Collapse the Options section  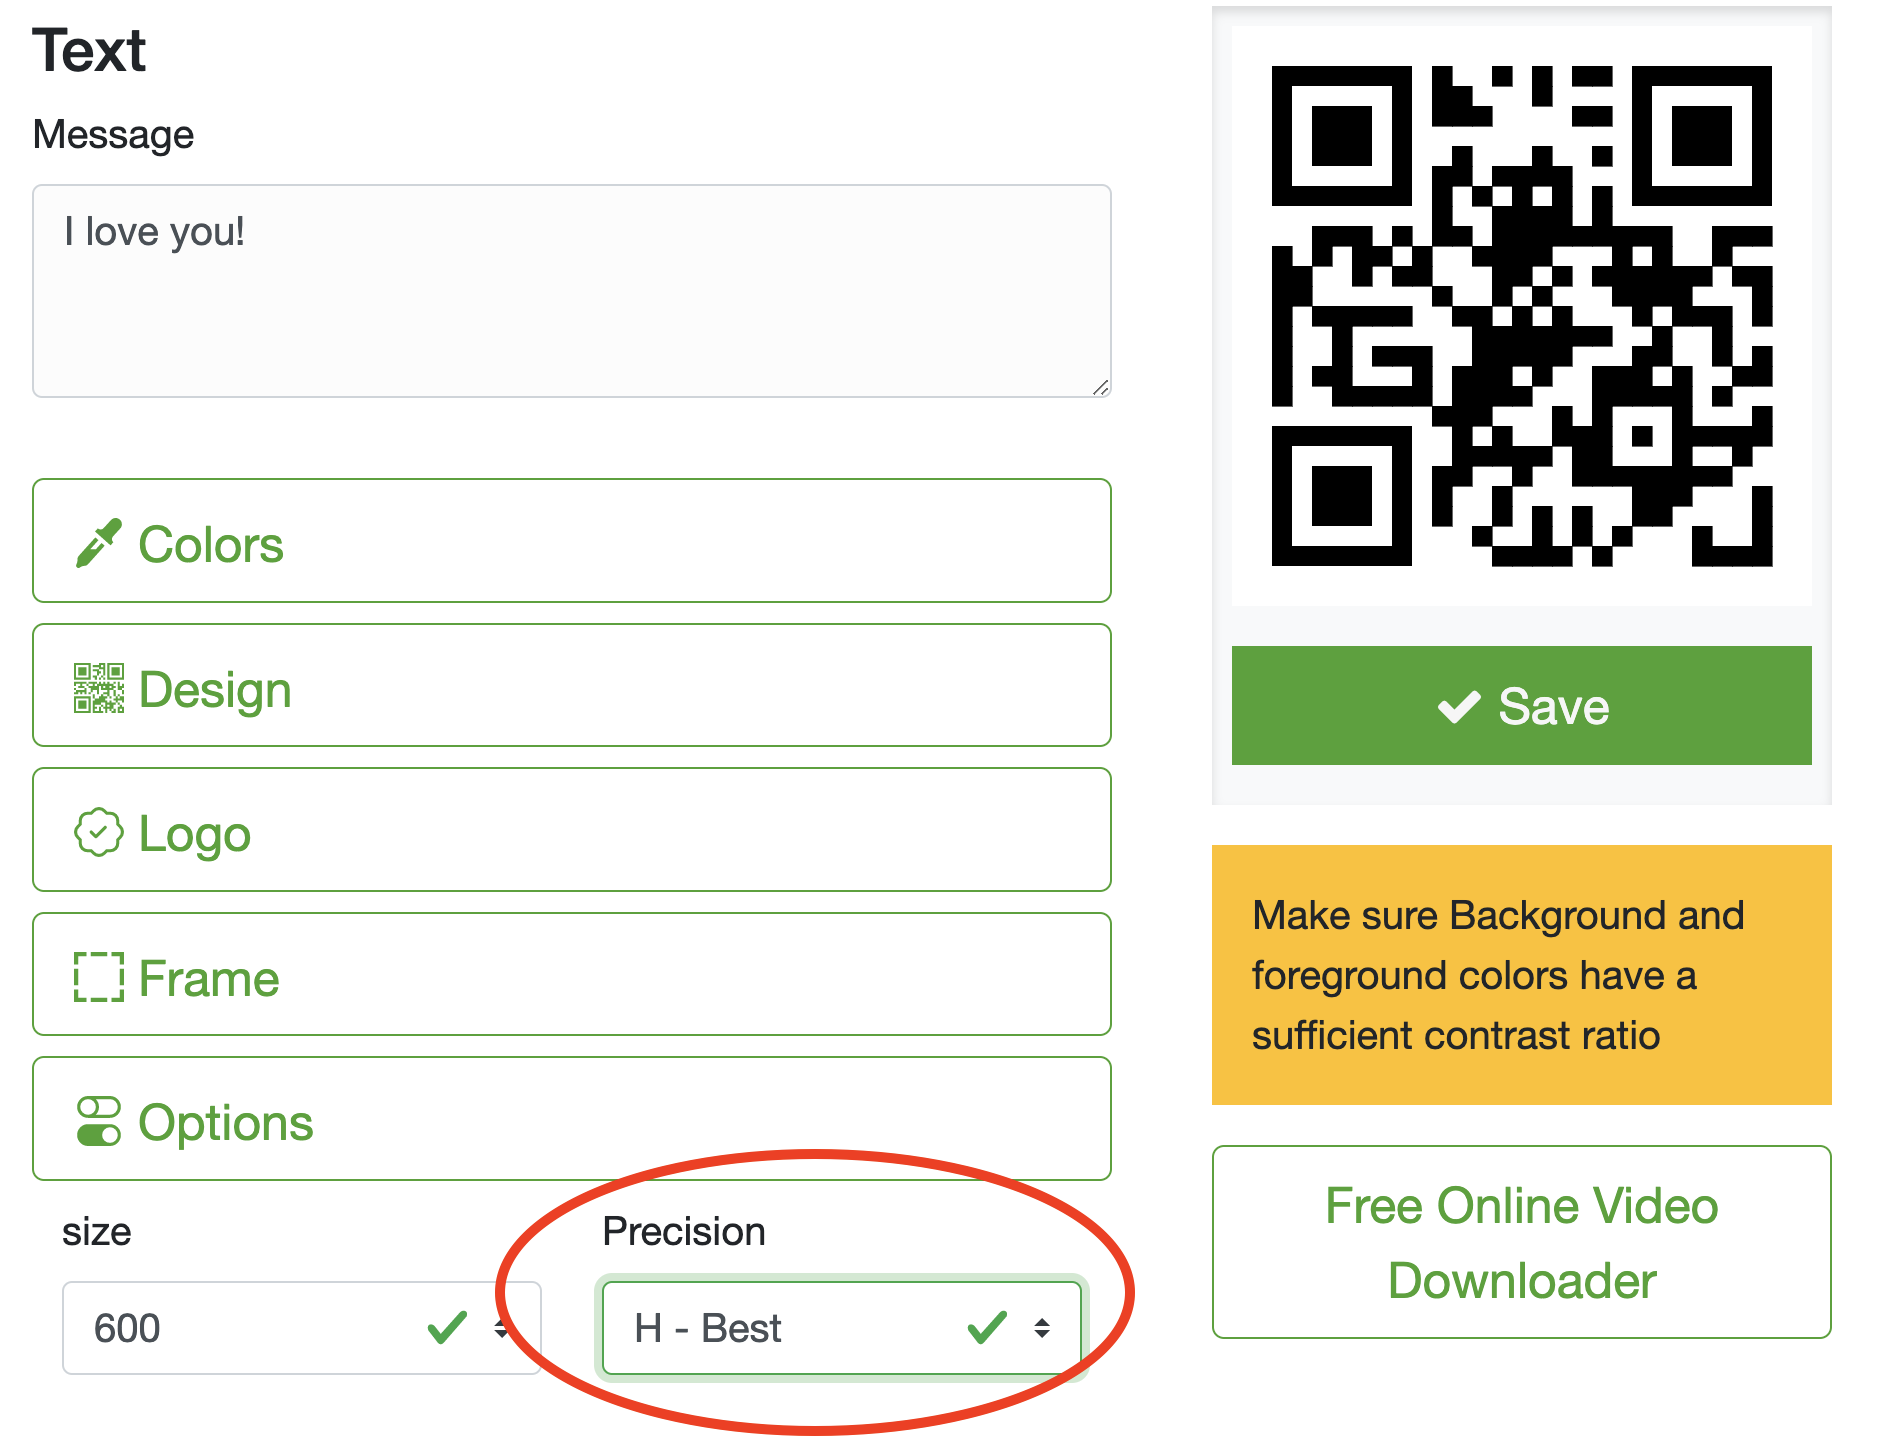[572, 1119]
